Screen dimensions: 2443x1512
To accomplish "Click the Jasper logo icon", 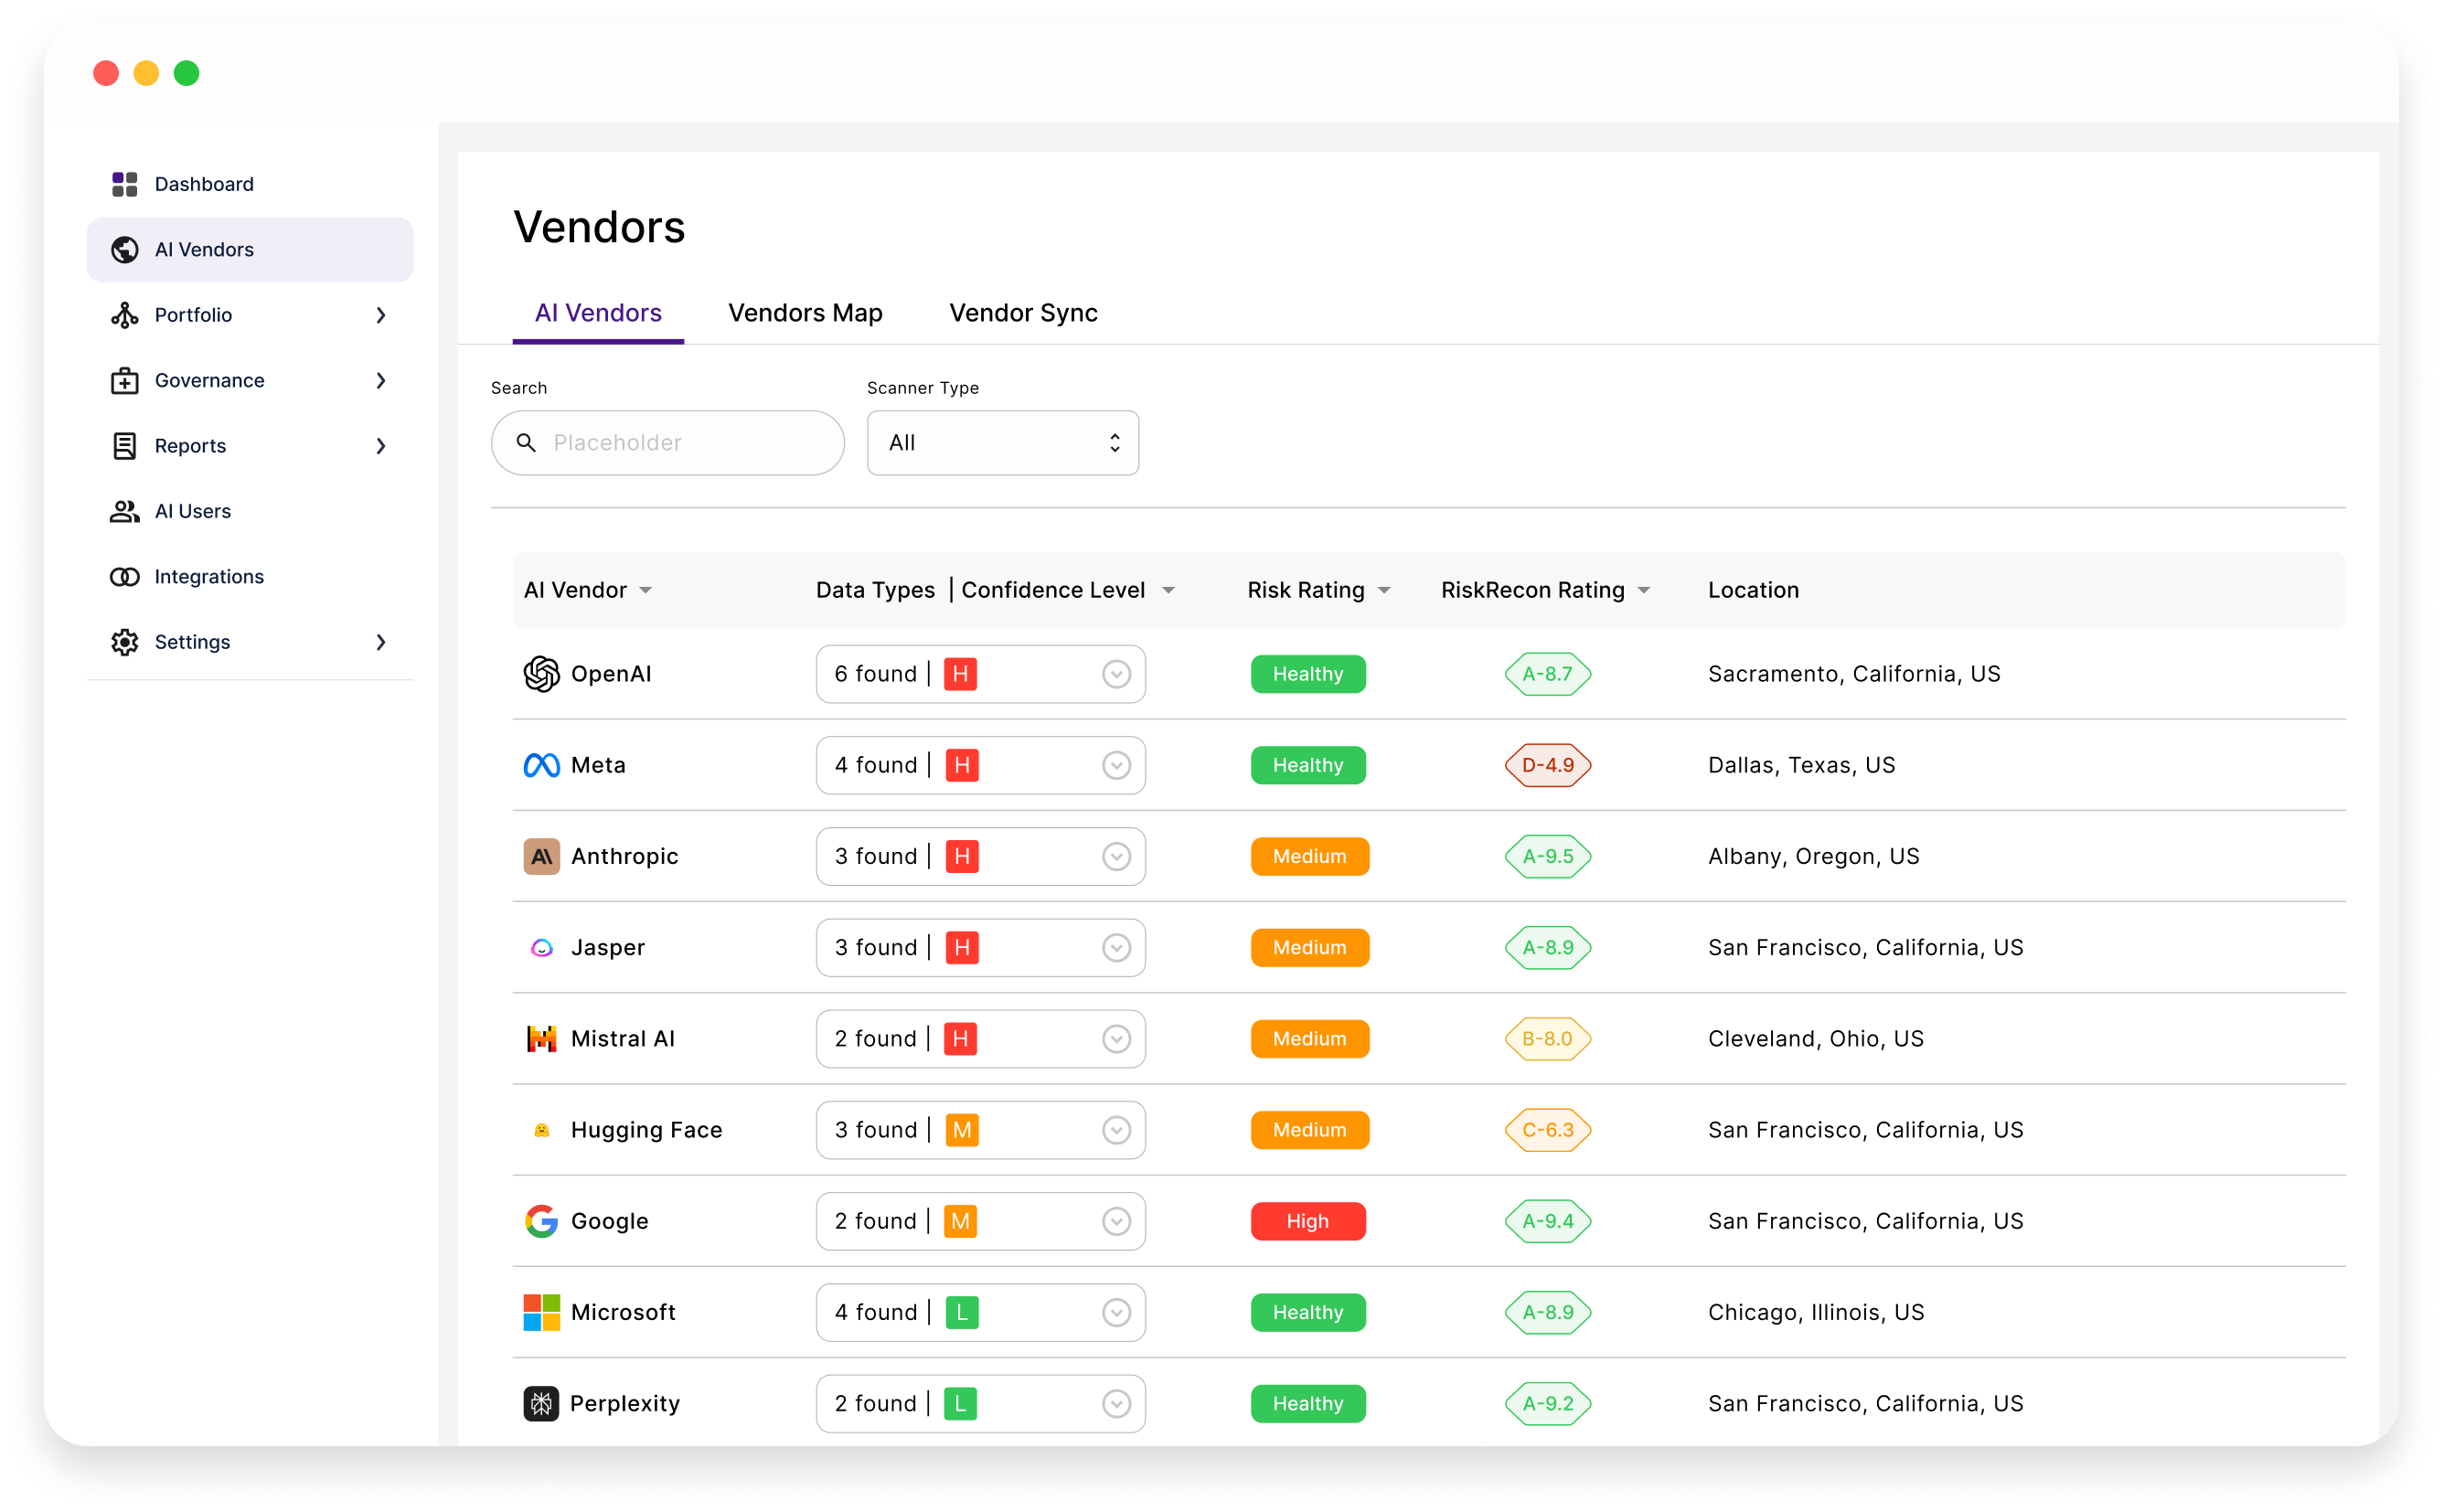I will pyautogui.click(x=541, y=947).
